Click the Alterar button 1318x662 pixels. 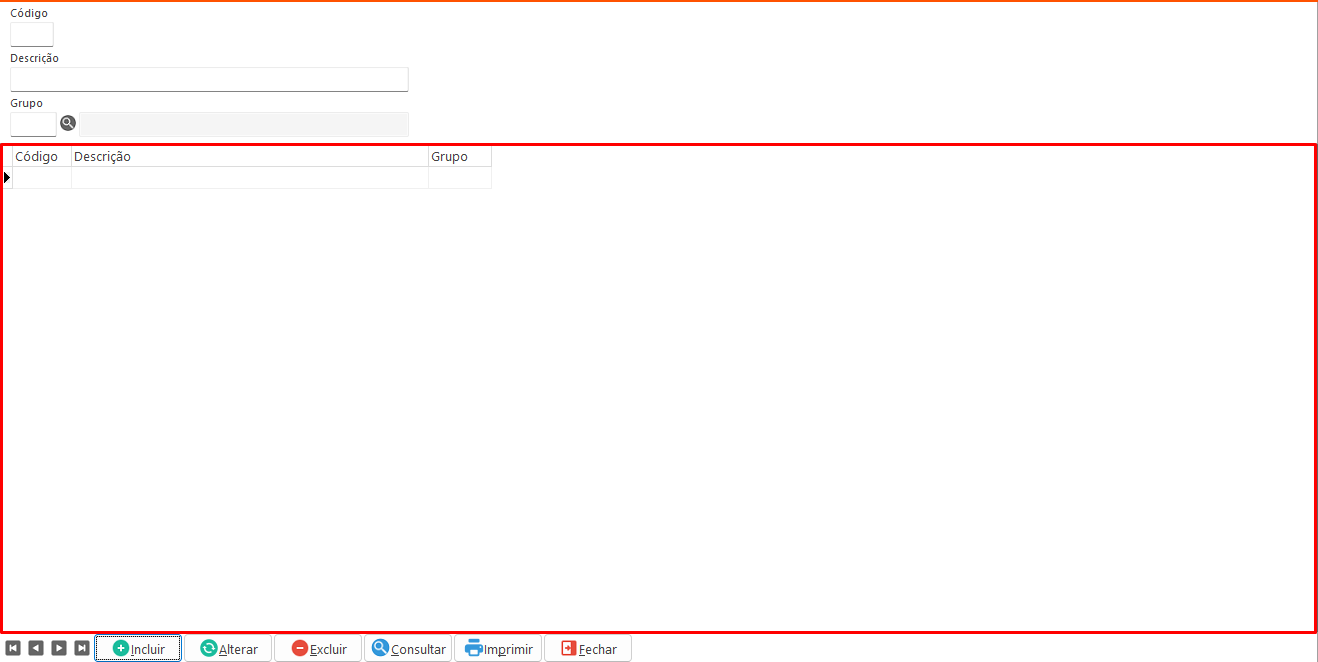point(228,648)
